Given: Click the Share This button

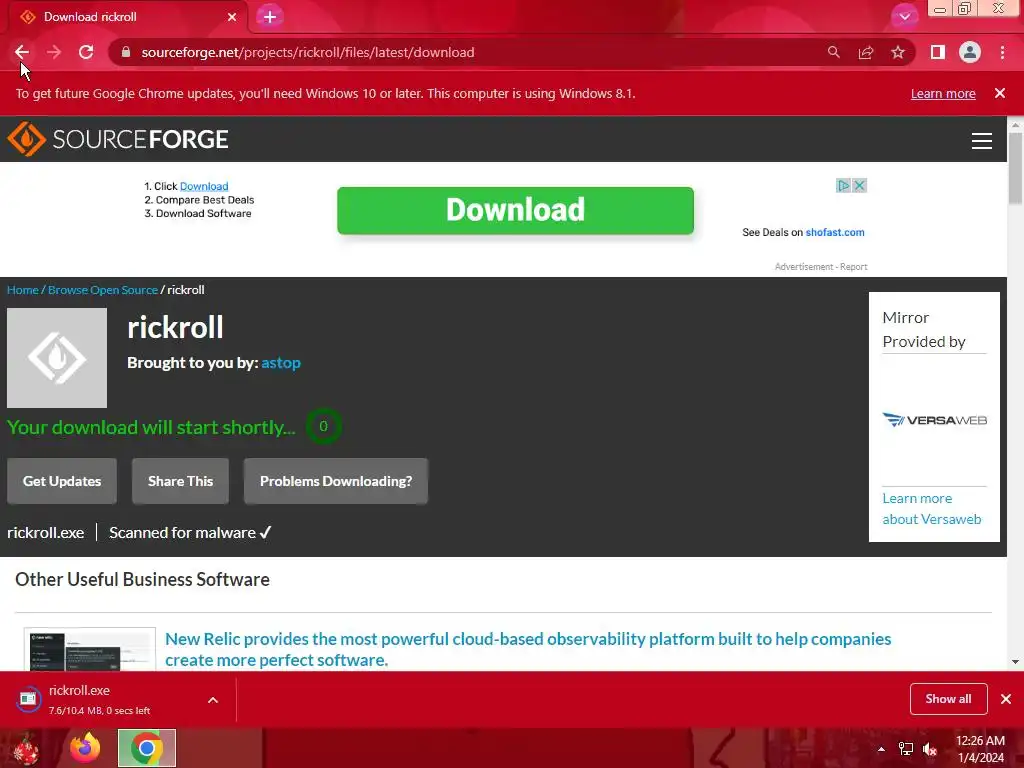Looking at the screenshot, I should pyautogui.click(x=180, y=481).
